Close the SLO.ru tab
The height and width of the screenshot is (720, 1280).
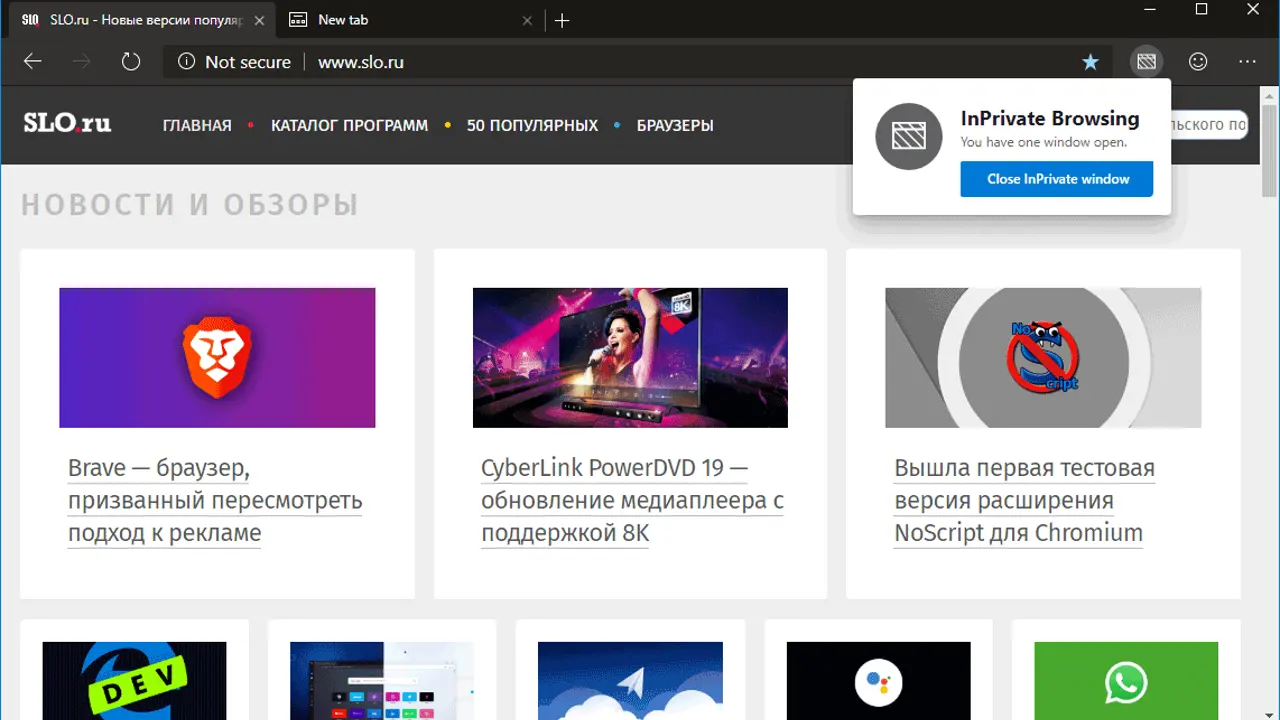coord(259,20)
